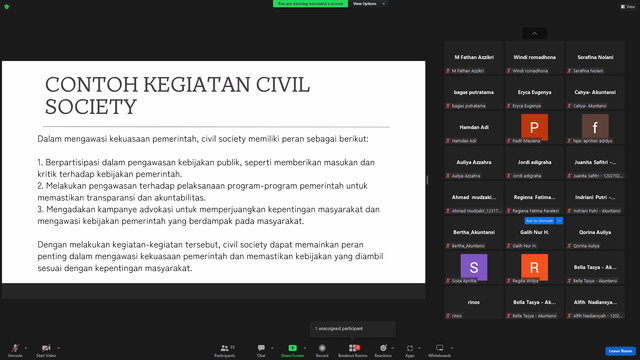Click the '1 unassigned participant' tooltip
640x360 pixels.
pos(353,329)
